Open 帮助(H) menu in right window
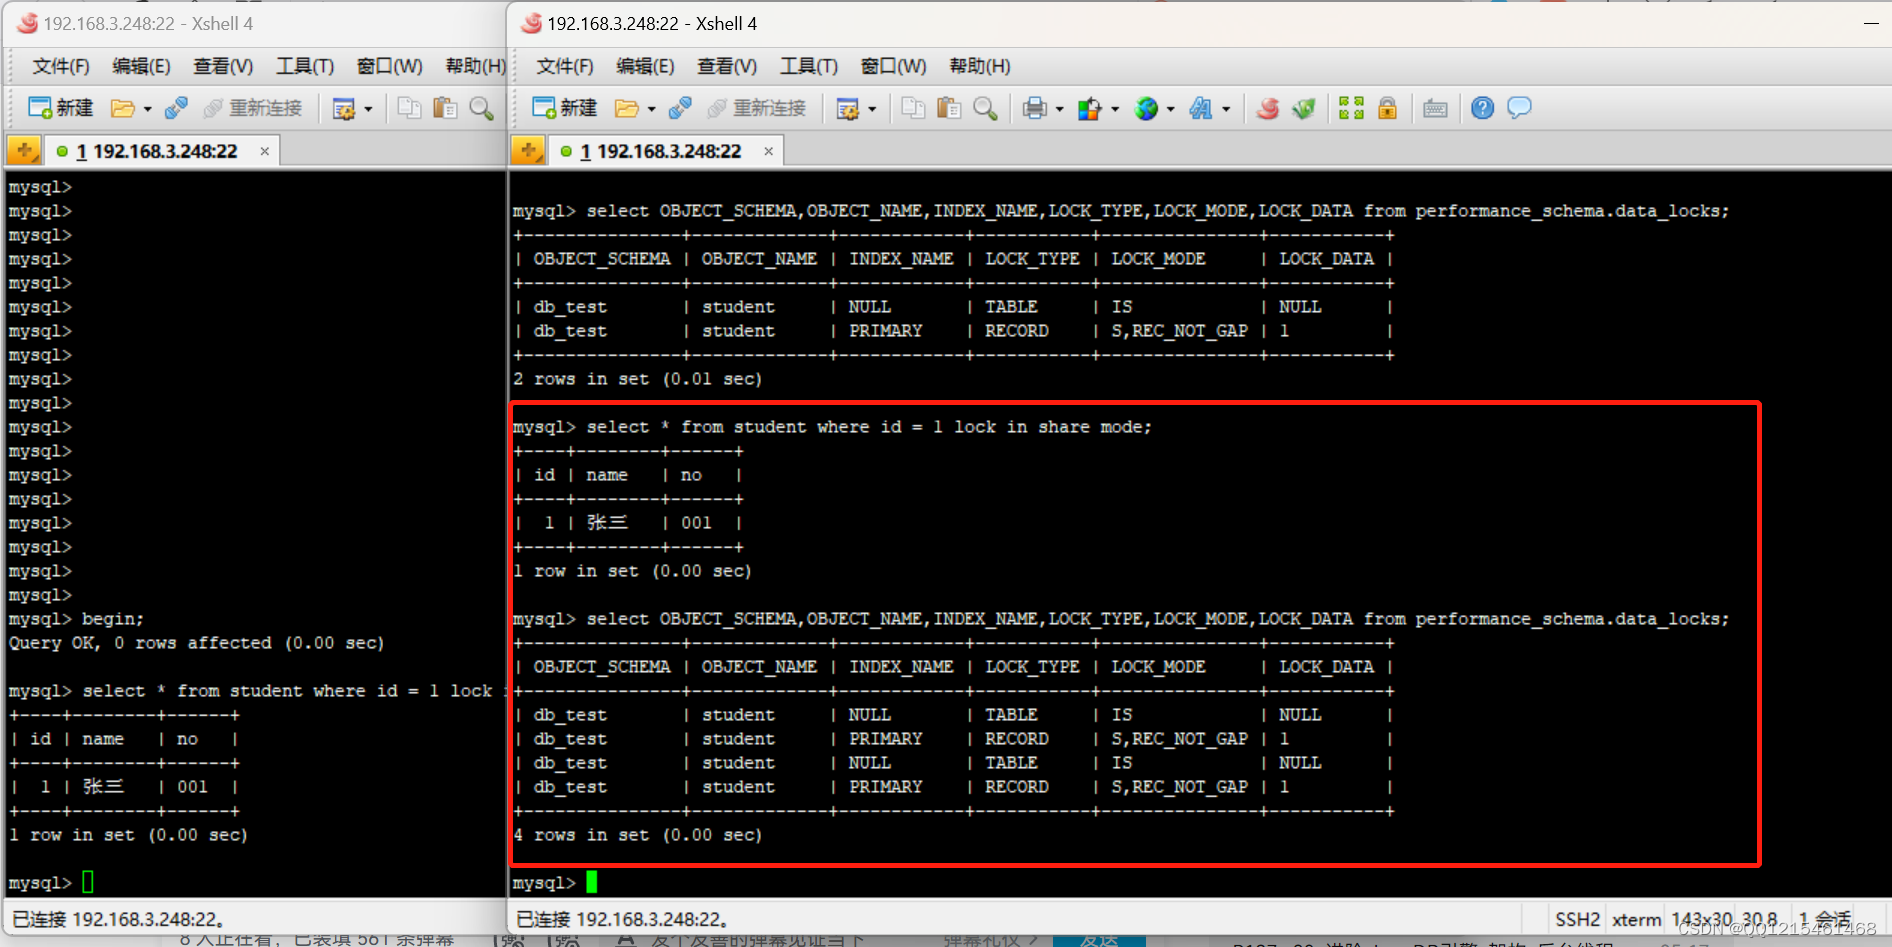 [x=980, y=66]
